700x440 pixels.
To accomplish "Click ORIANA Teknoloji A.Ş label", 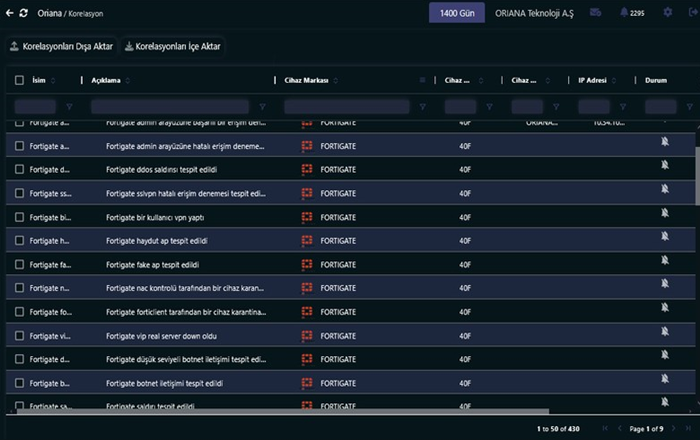I will point(534,13).
